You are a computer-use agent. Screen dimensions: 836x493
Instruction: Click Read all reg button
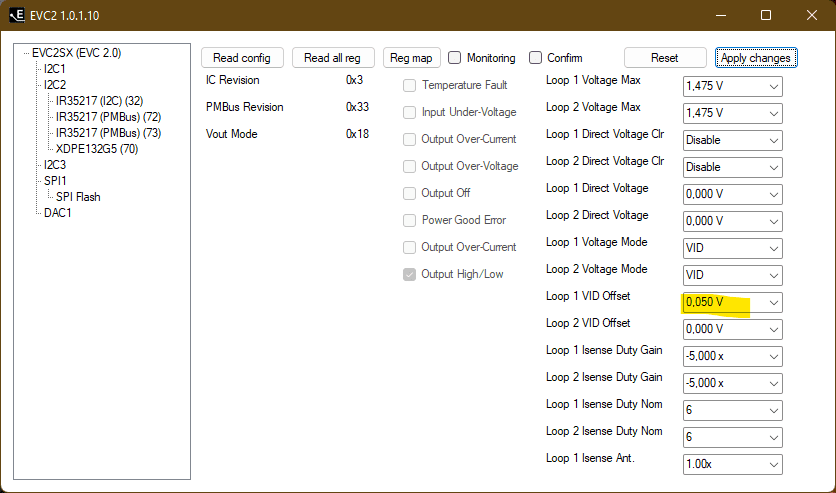tap(333, 58)
